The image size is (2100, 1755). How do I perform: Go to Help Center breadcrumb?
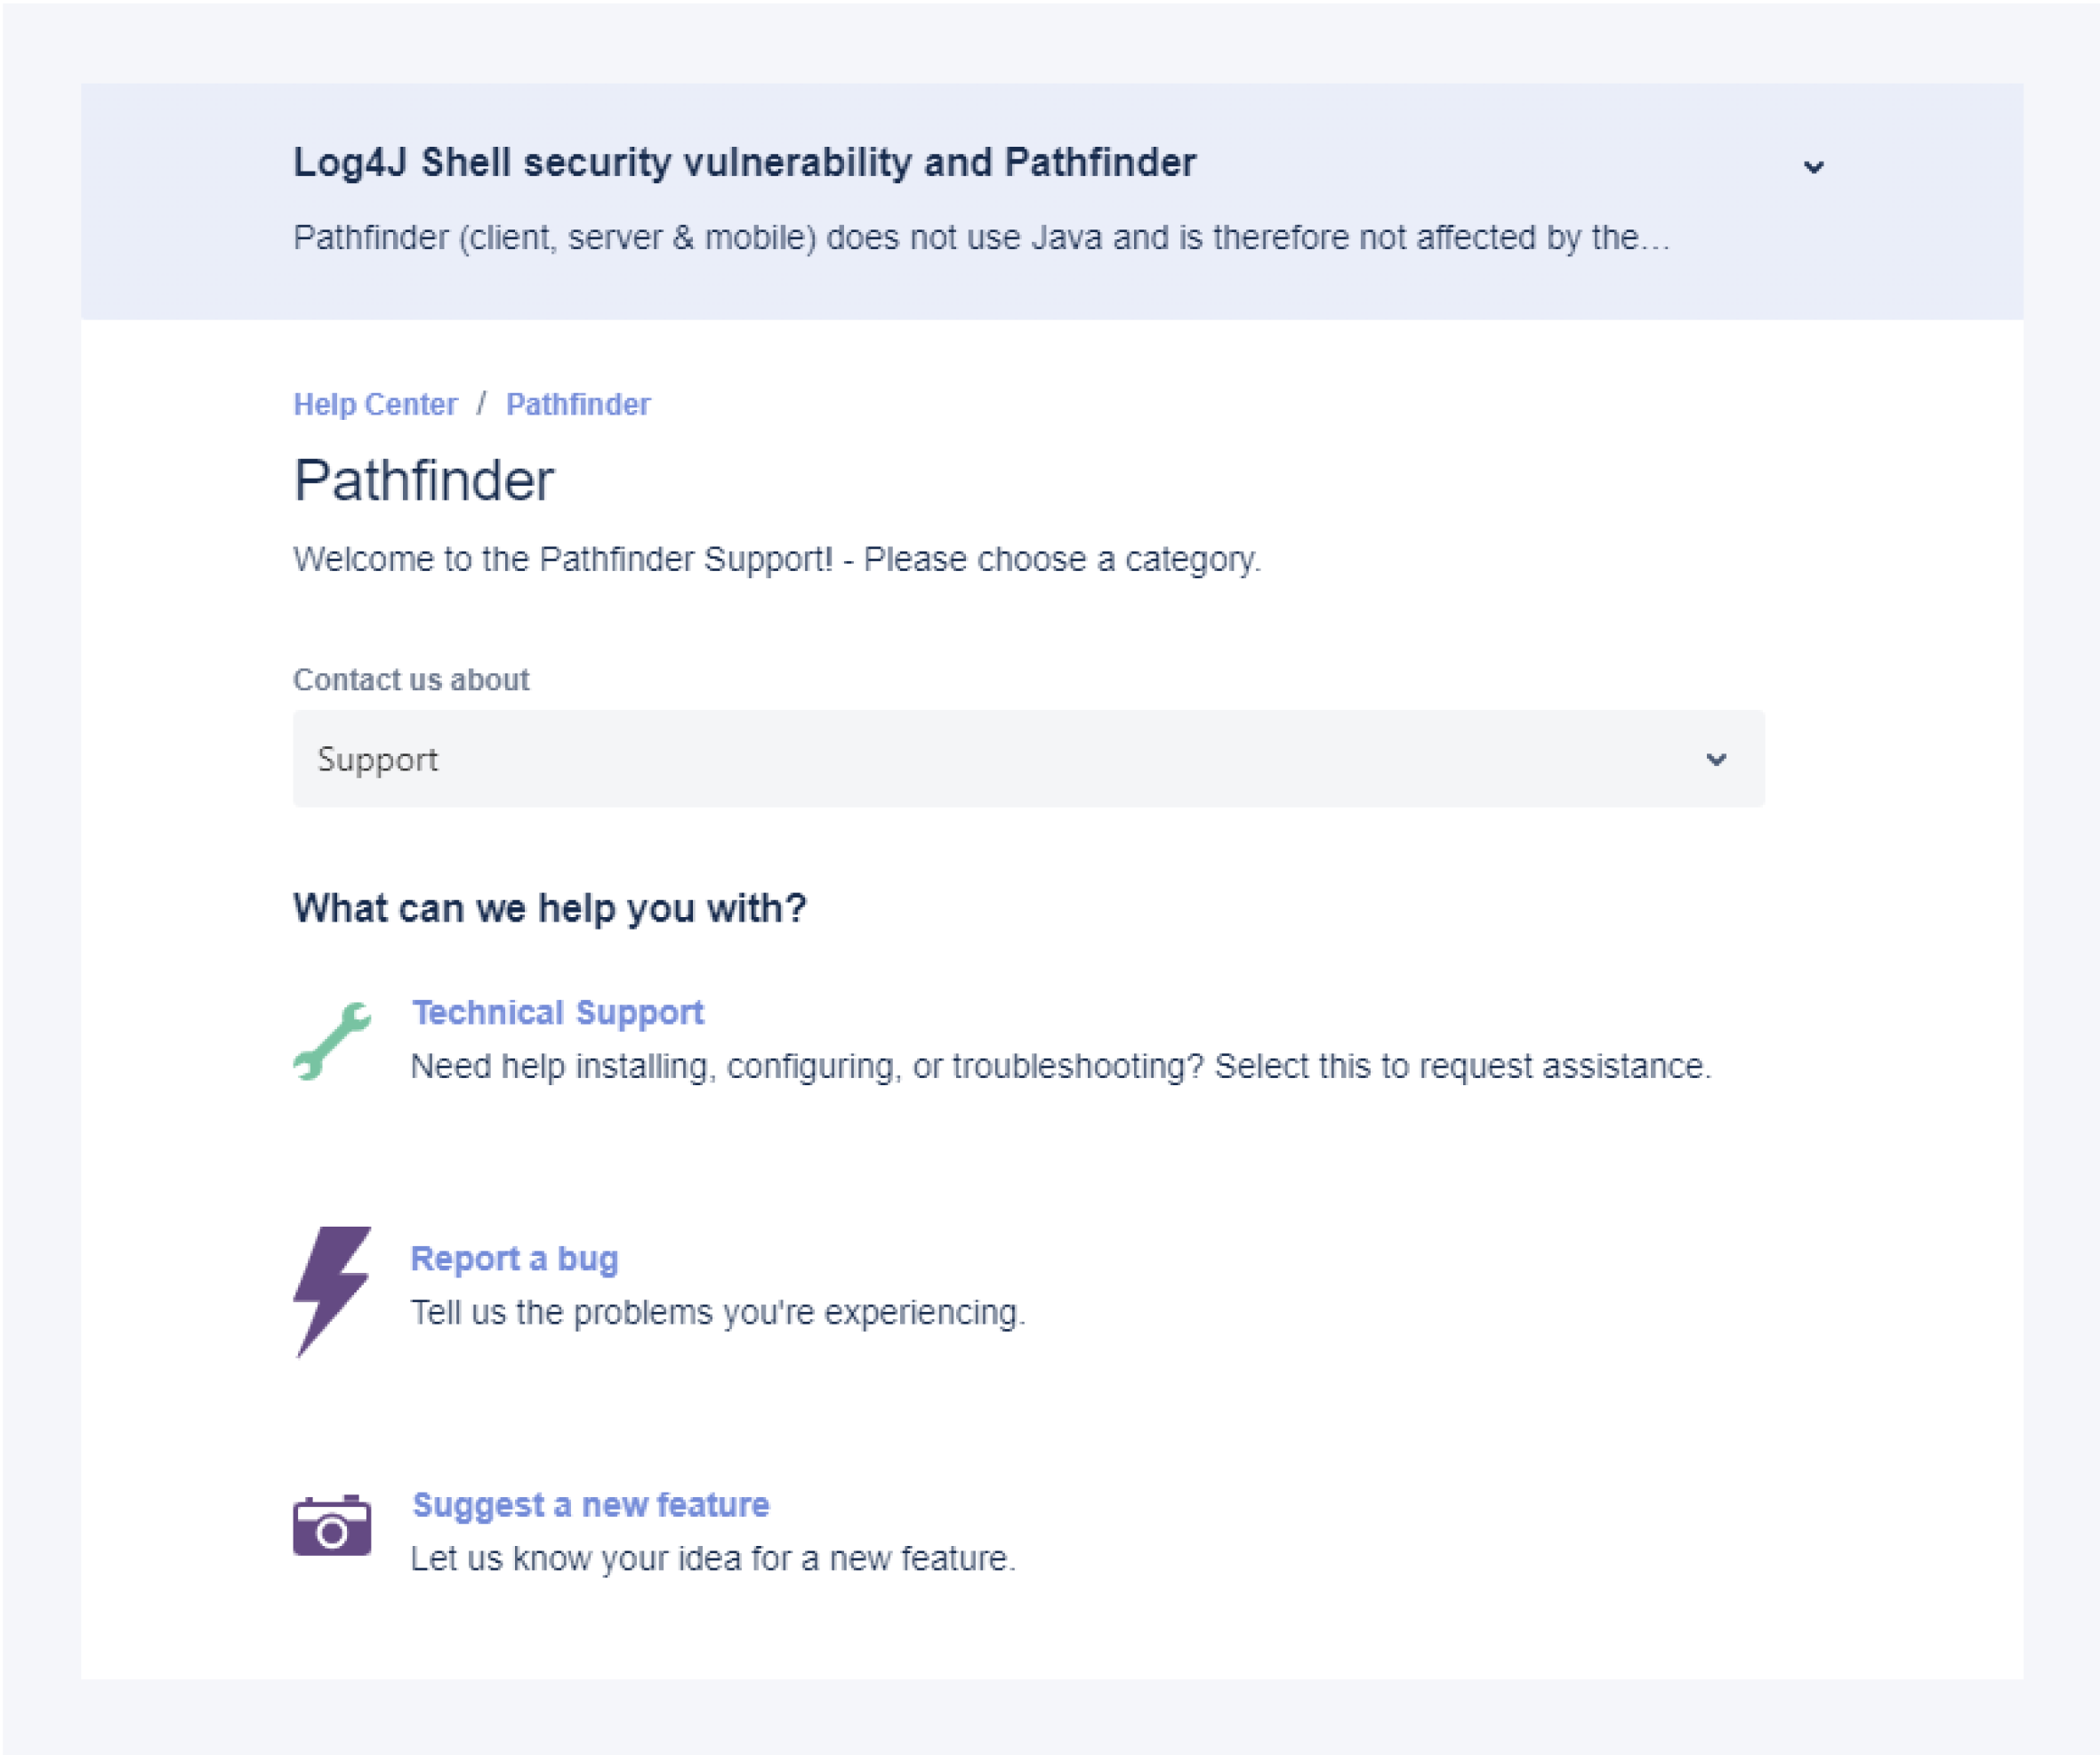(x=375, y=404)
